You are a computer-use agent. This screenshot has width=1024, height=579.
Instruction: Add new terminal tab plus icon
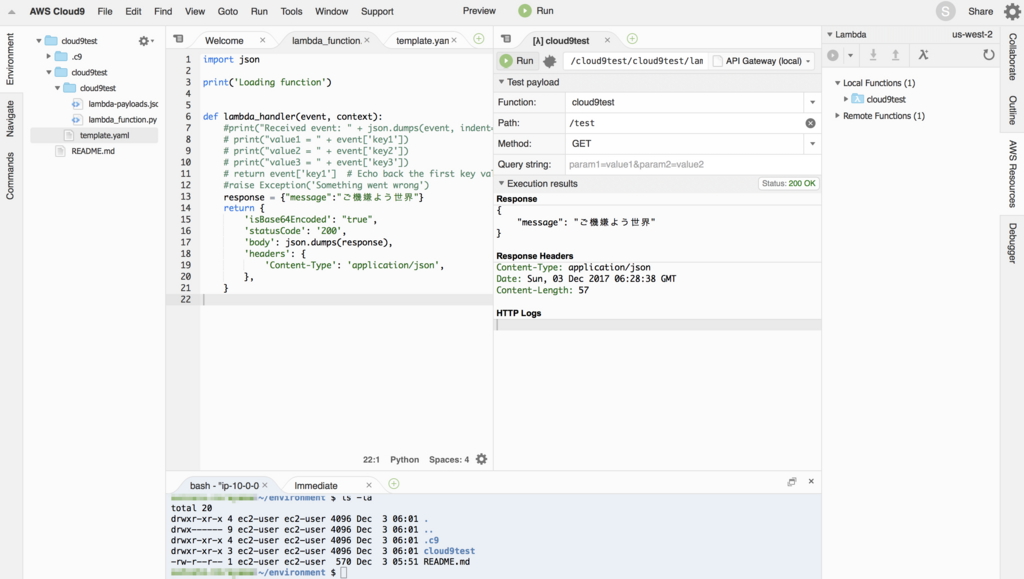[394, 484]
